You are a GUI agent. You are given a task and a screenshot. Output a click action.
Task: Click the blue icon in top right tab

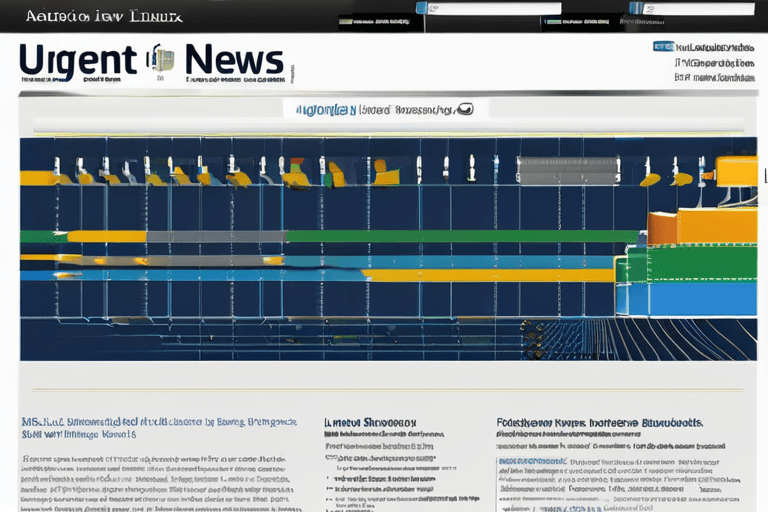click(x=636, y=8)
